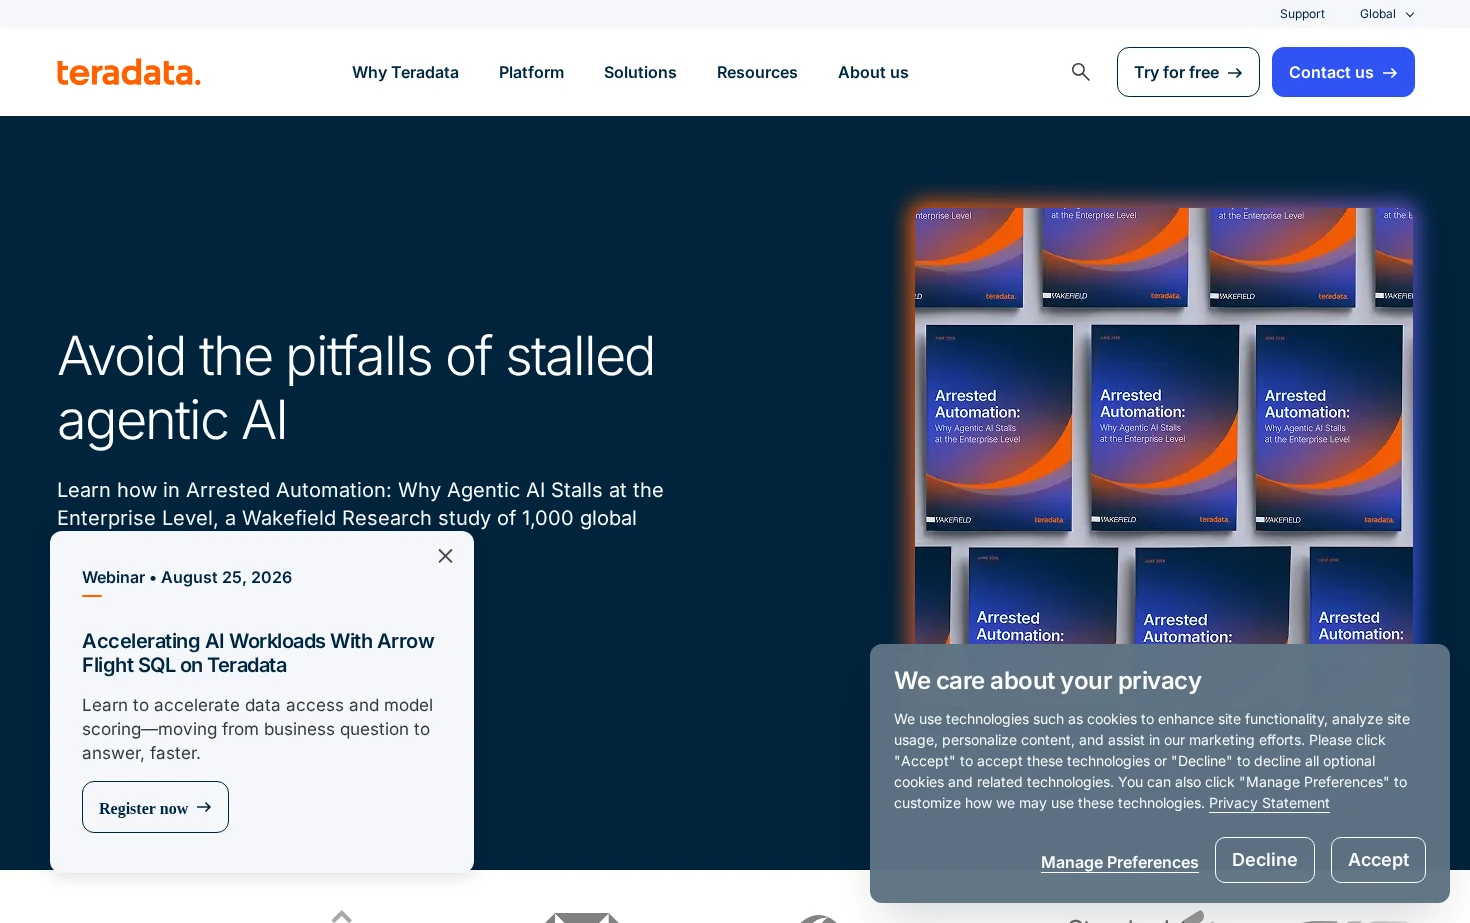Click the Arrested Automation report cover image
The image size is (1470, 923).
tap(1164, 426)
